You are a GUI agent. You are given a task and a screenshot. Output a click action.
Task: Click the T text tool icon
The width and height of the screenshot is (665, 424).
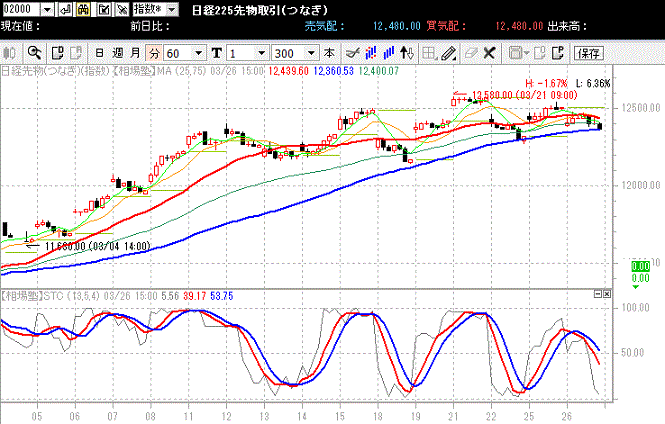click(x=217, y=53)
